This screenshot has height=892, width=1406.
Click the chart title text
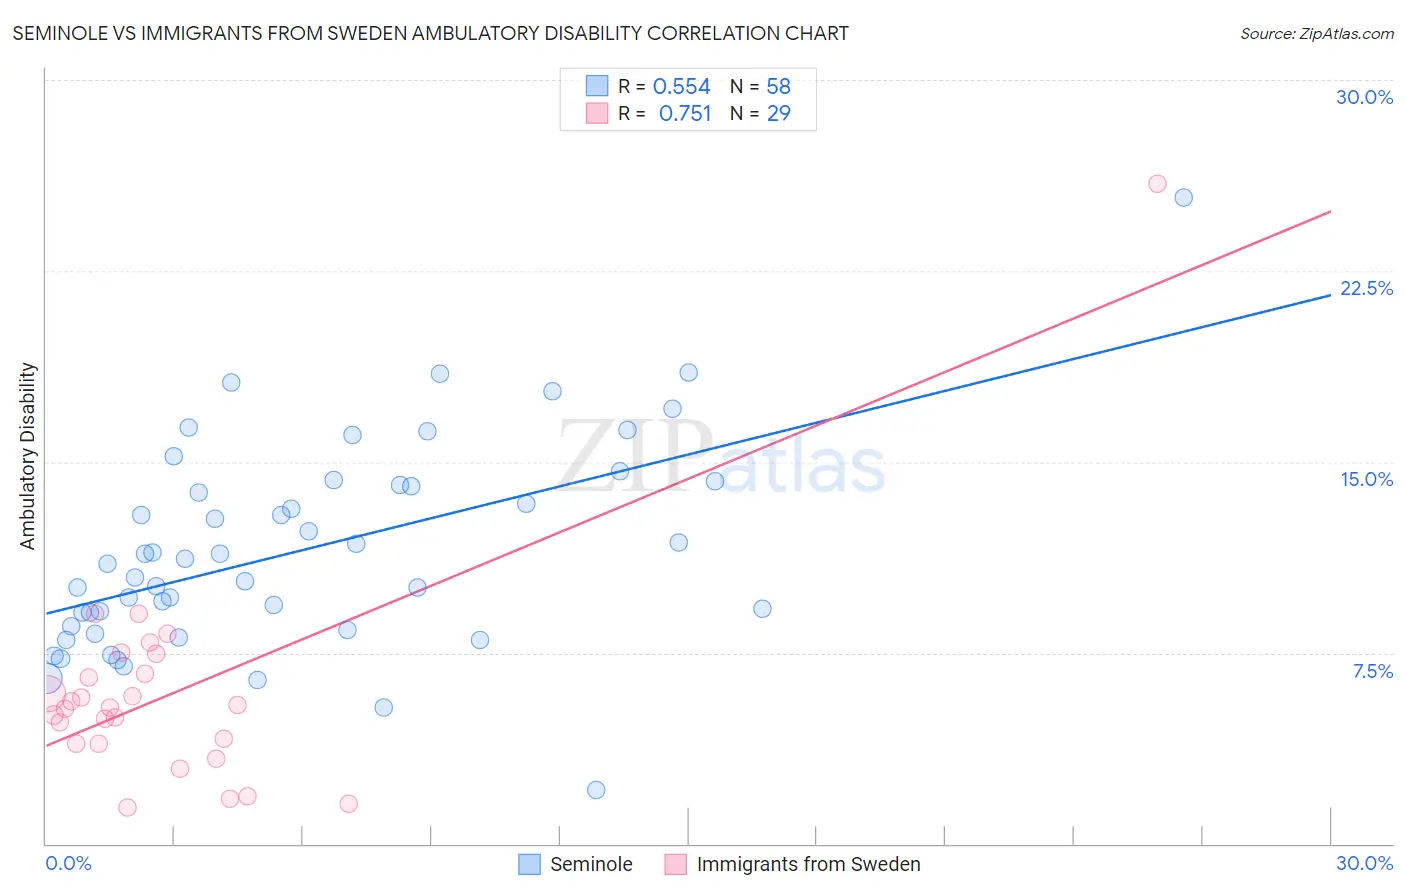tap(431, 33)
